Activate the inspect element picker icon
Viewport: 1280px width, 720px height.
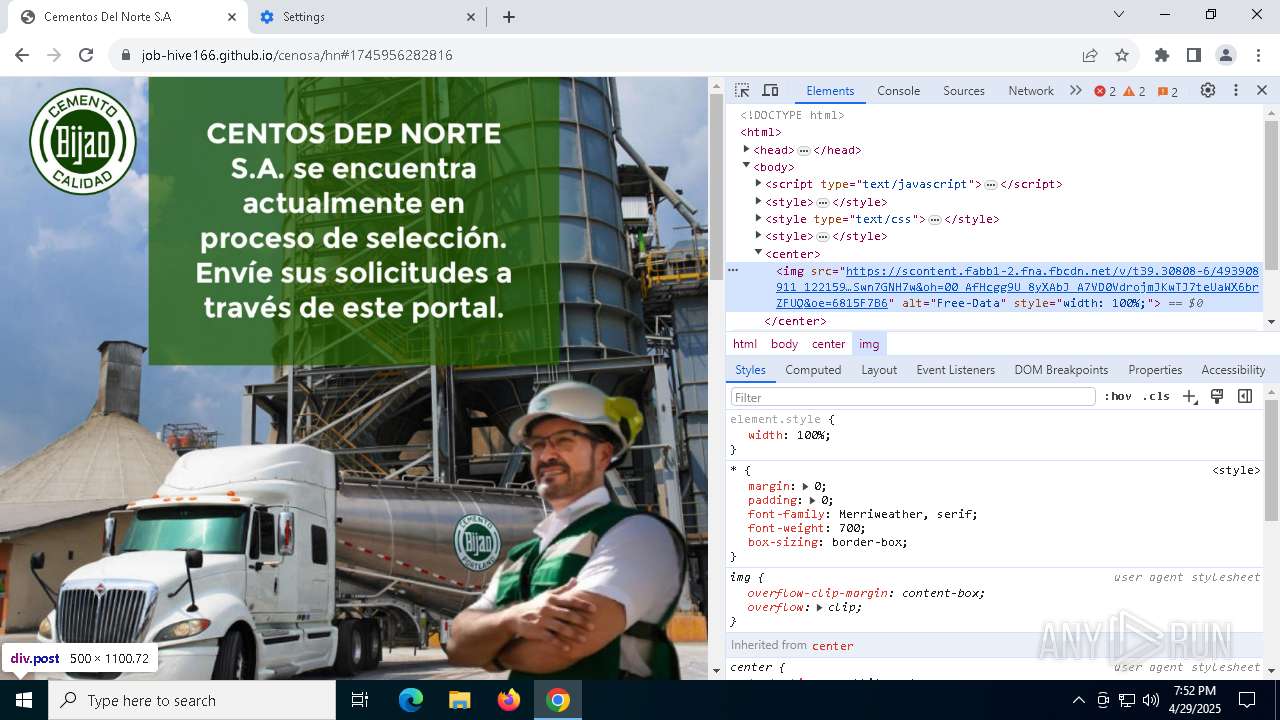pyautogui.click(x=742, y=90)
